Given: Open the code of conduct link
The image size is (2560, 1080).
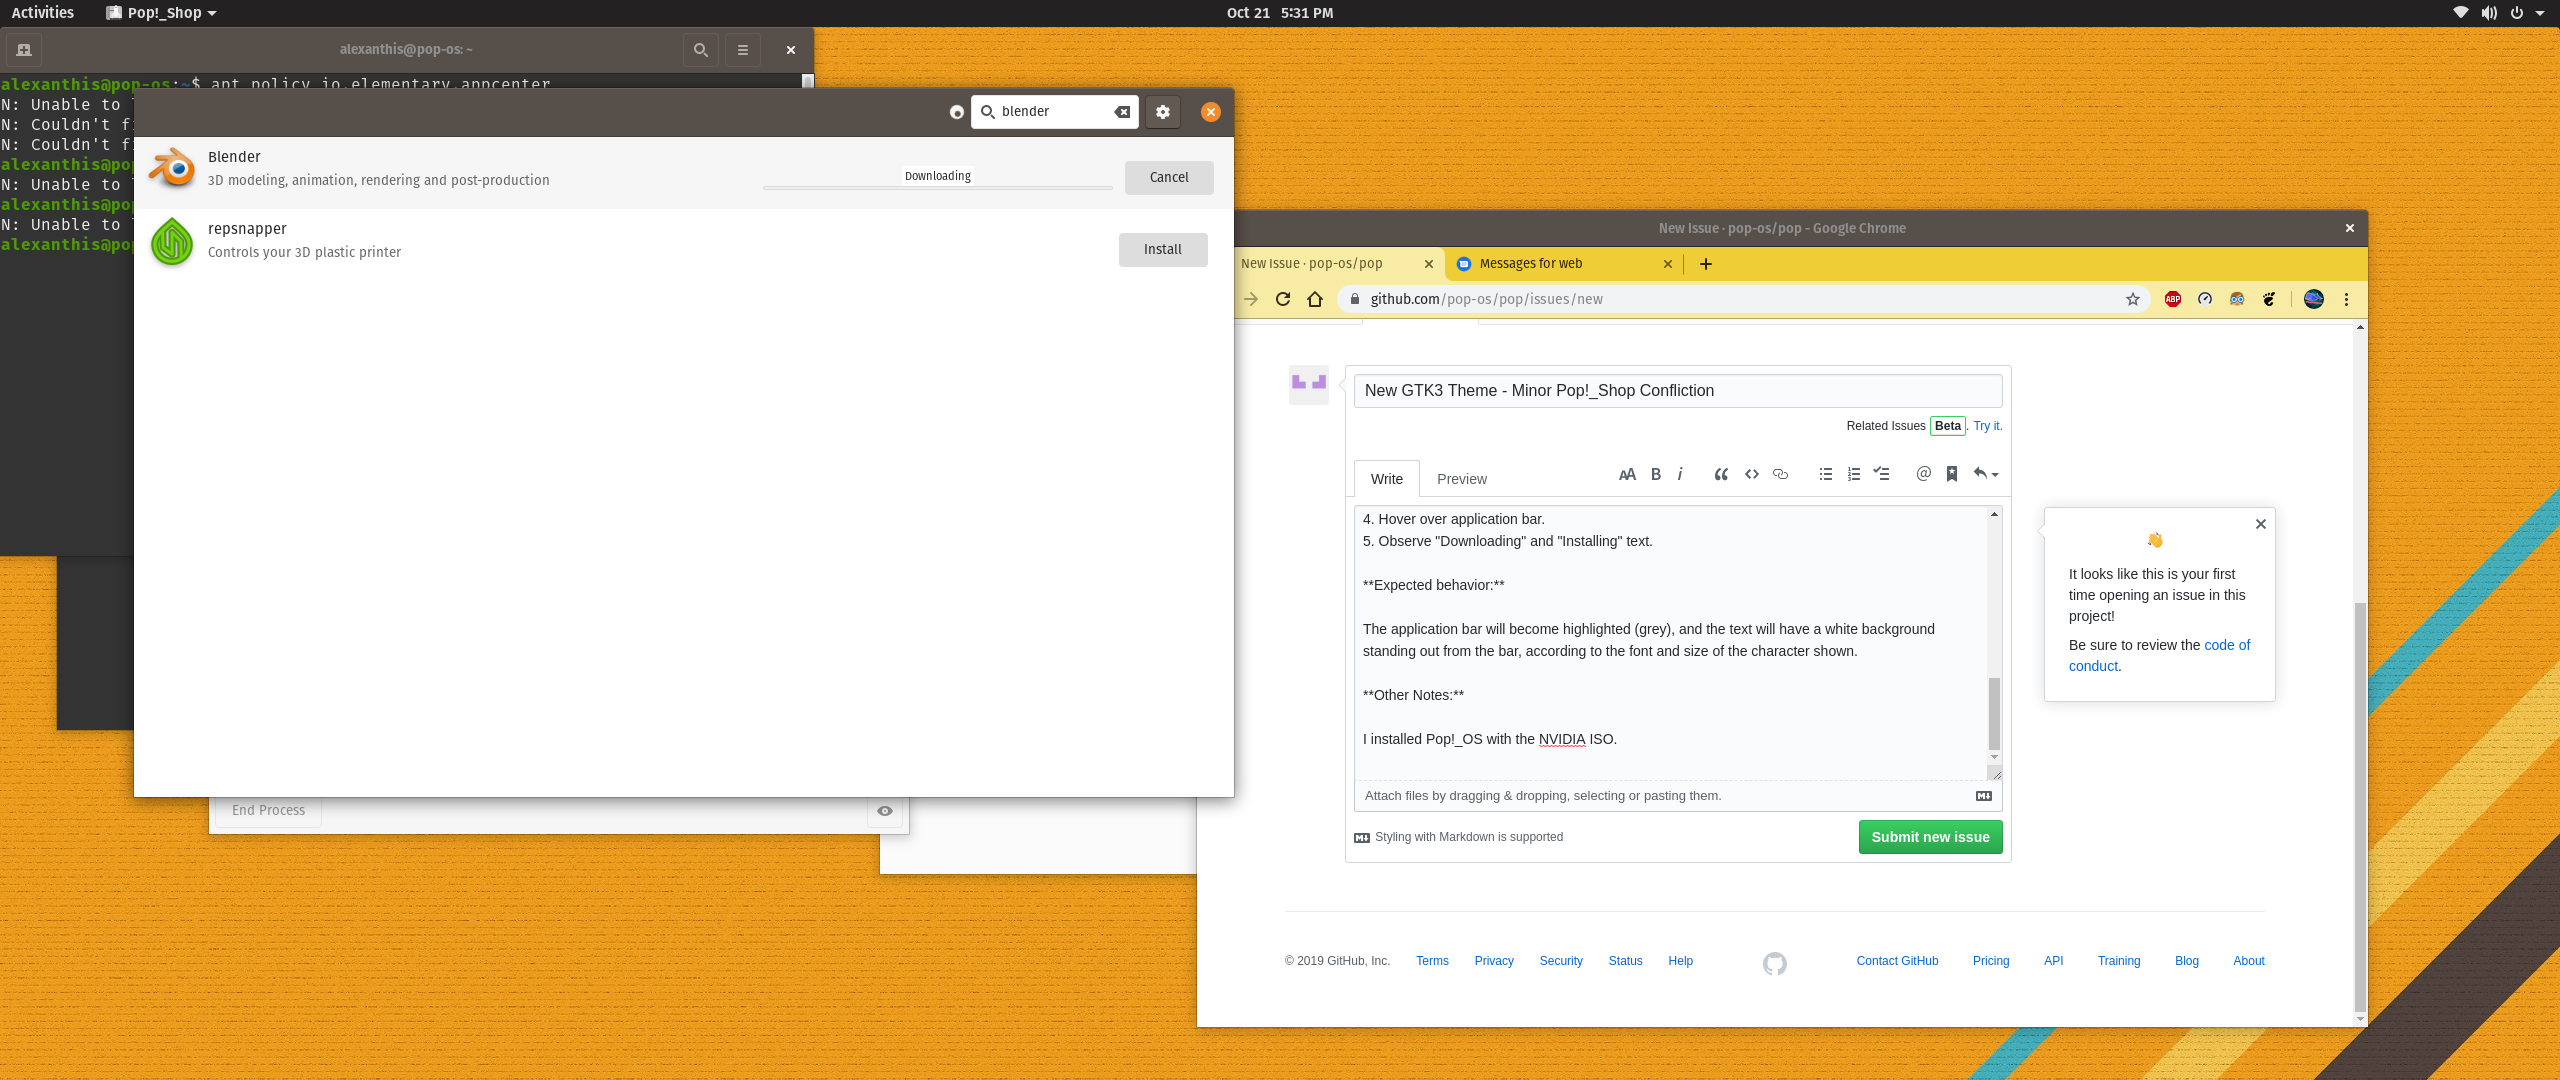Looking at the screenshot, I should coord(2159,656).
